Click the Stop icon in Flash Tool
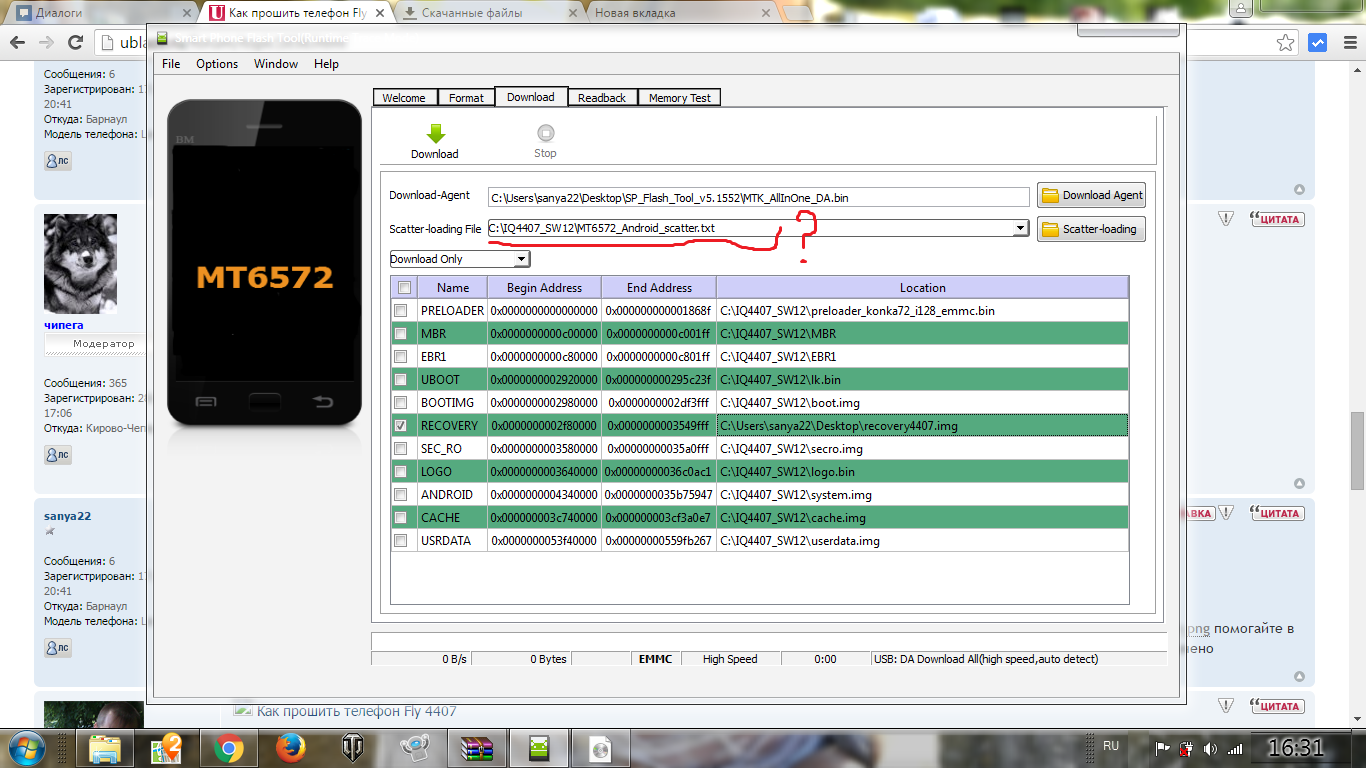 pyautogui.click(x=545, y=133)
